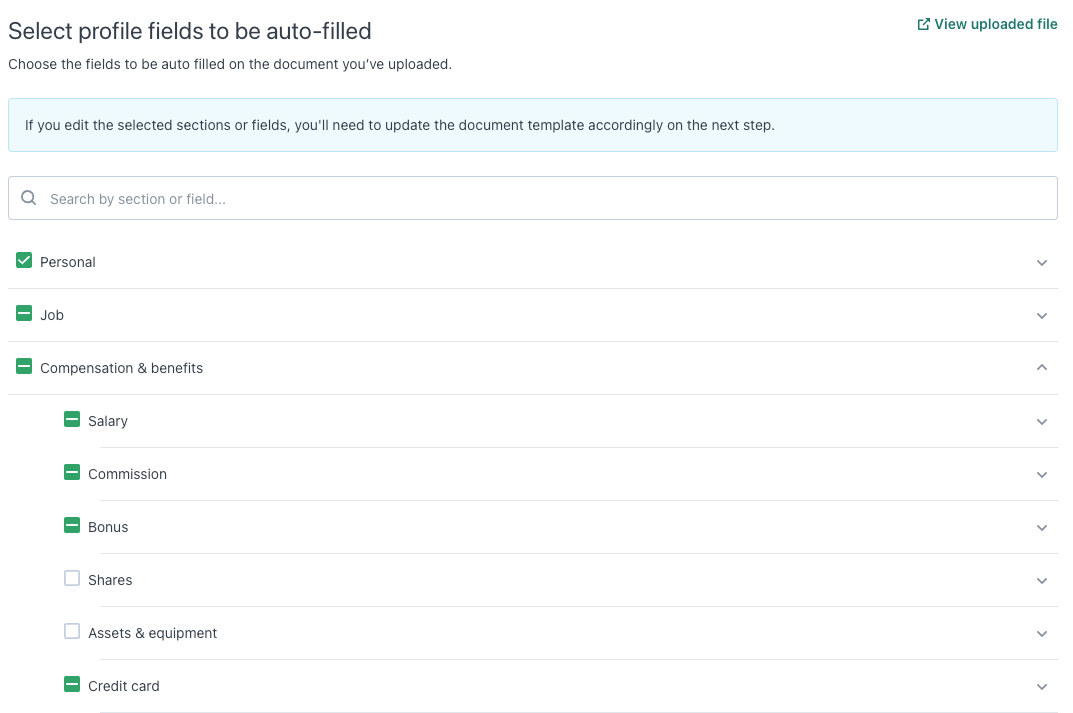Expand the Personal section
The height and width of the screenshot is (713, 1073).
point(1041,262)
